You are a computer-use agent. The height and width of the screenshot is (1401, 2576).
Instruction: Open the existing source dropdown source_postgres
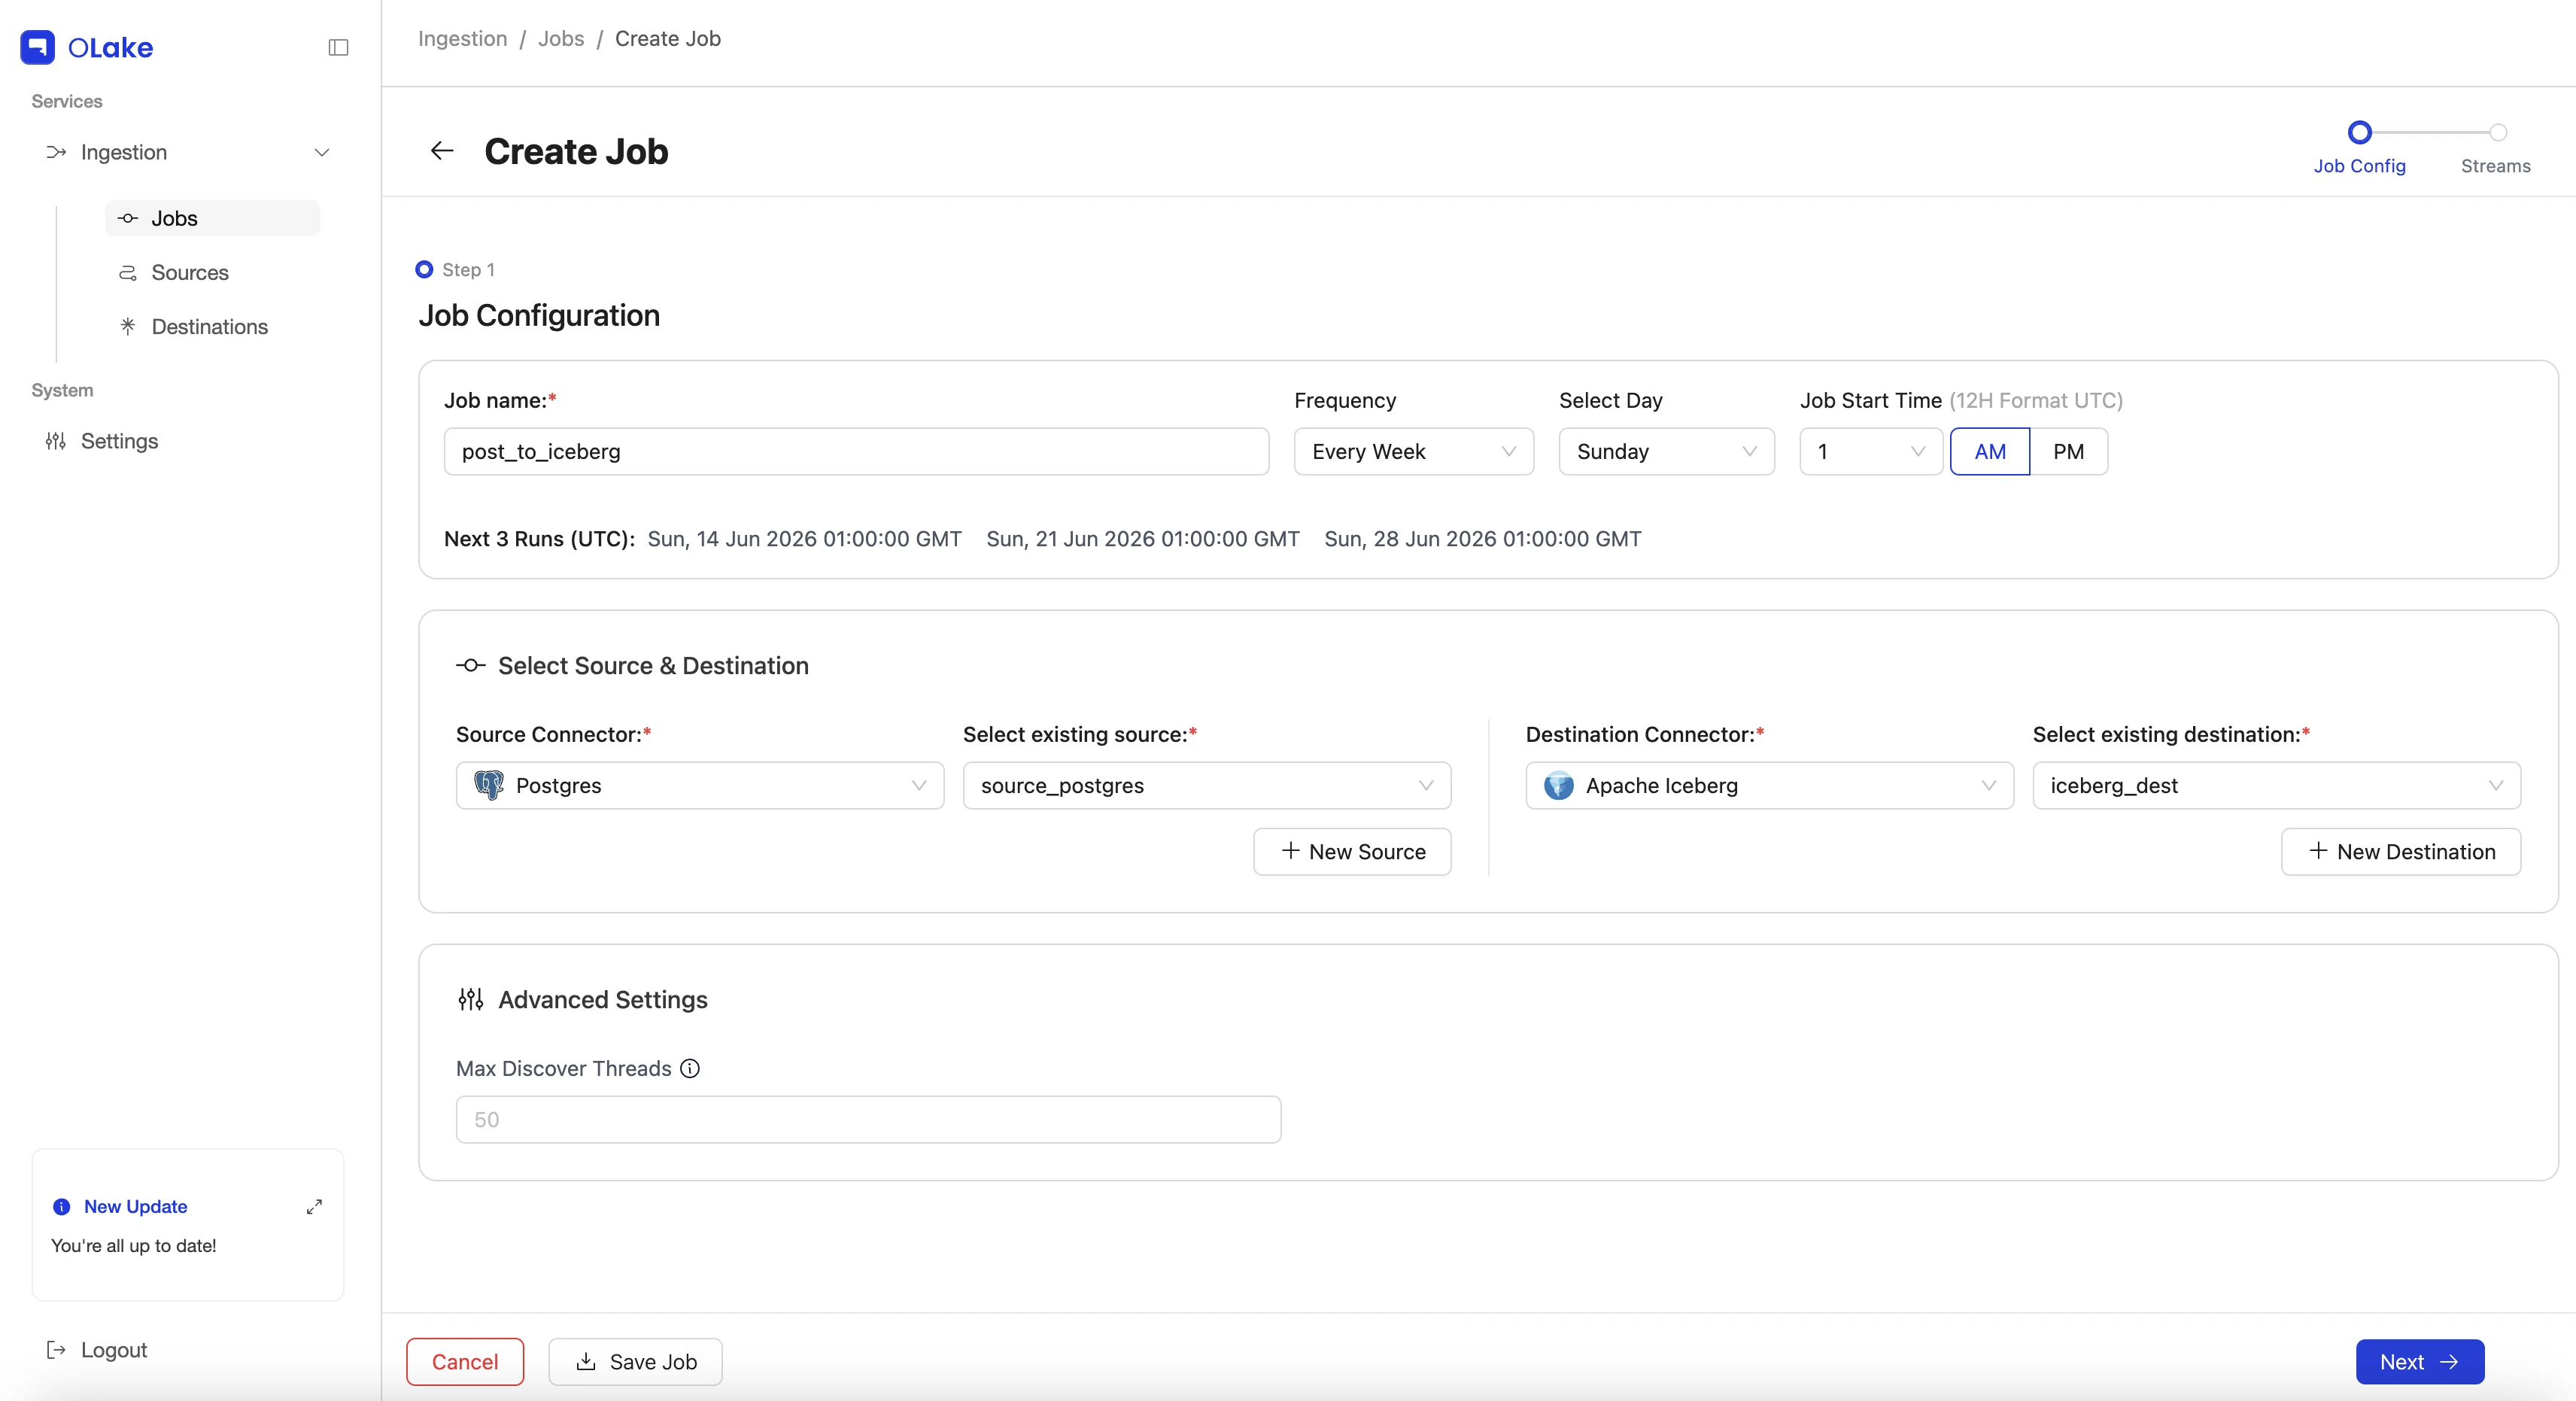[x=1207, y=785]
